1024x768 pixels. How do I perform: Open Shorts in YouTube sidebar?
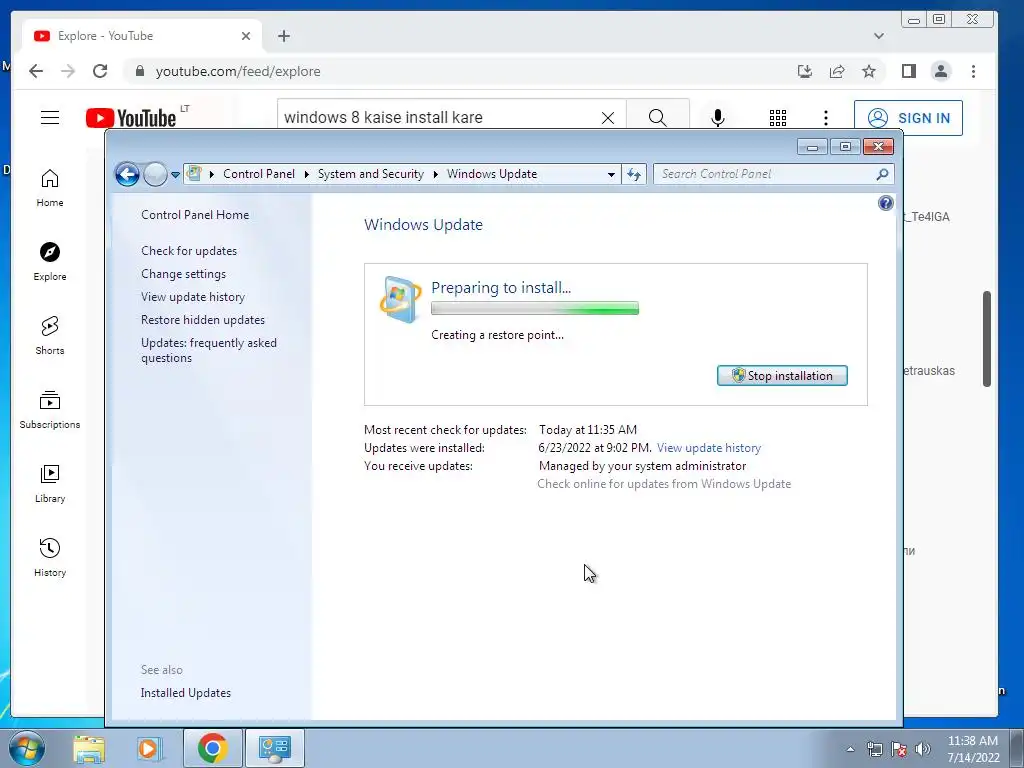[50, 336]
